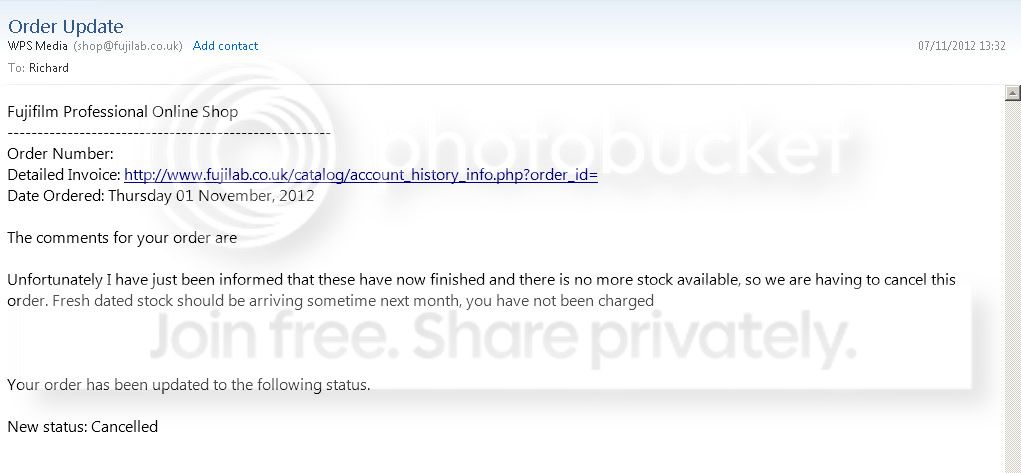The image size is (1021, 473).
Task: Click the New status: Cancelled text
Action: pyautogui.click(x=83, y=427)
